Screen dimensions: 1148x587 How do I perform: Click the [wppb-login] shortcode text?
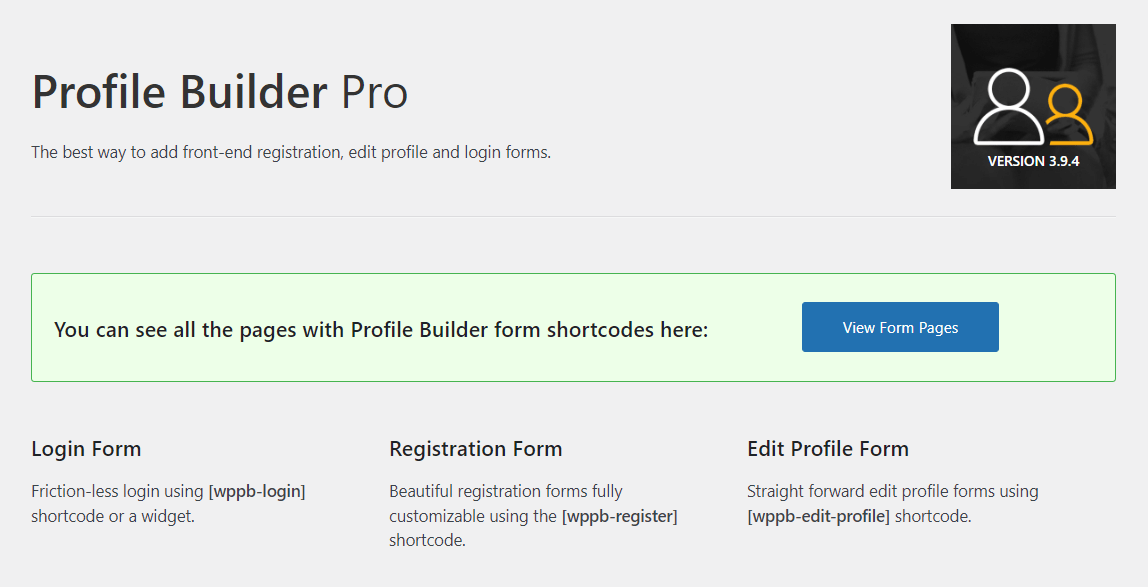pos(257,491)
